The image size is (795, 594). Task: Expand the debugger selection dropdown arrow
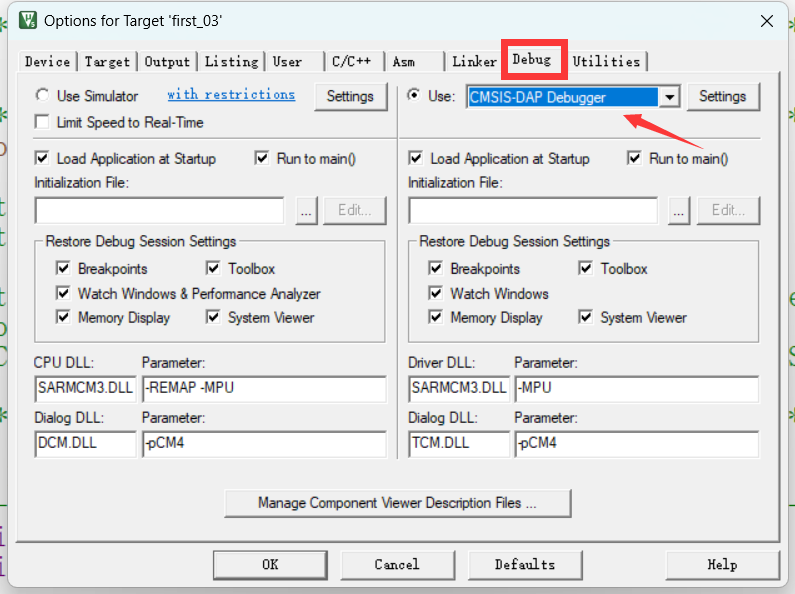pyautogui.click(x=669, y=97)
